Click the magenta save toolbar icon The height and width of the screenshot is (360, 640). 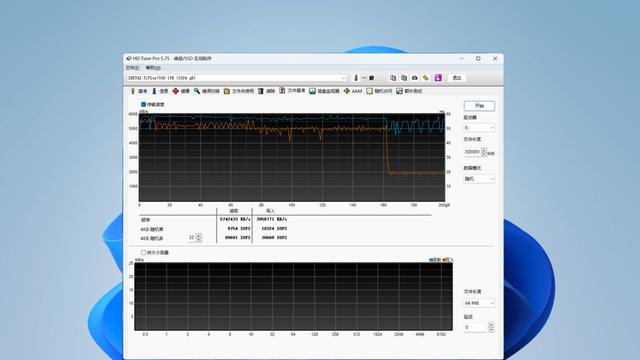pyautogui.click(x=438, y=78)
